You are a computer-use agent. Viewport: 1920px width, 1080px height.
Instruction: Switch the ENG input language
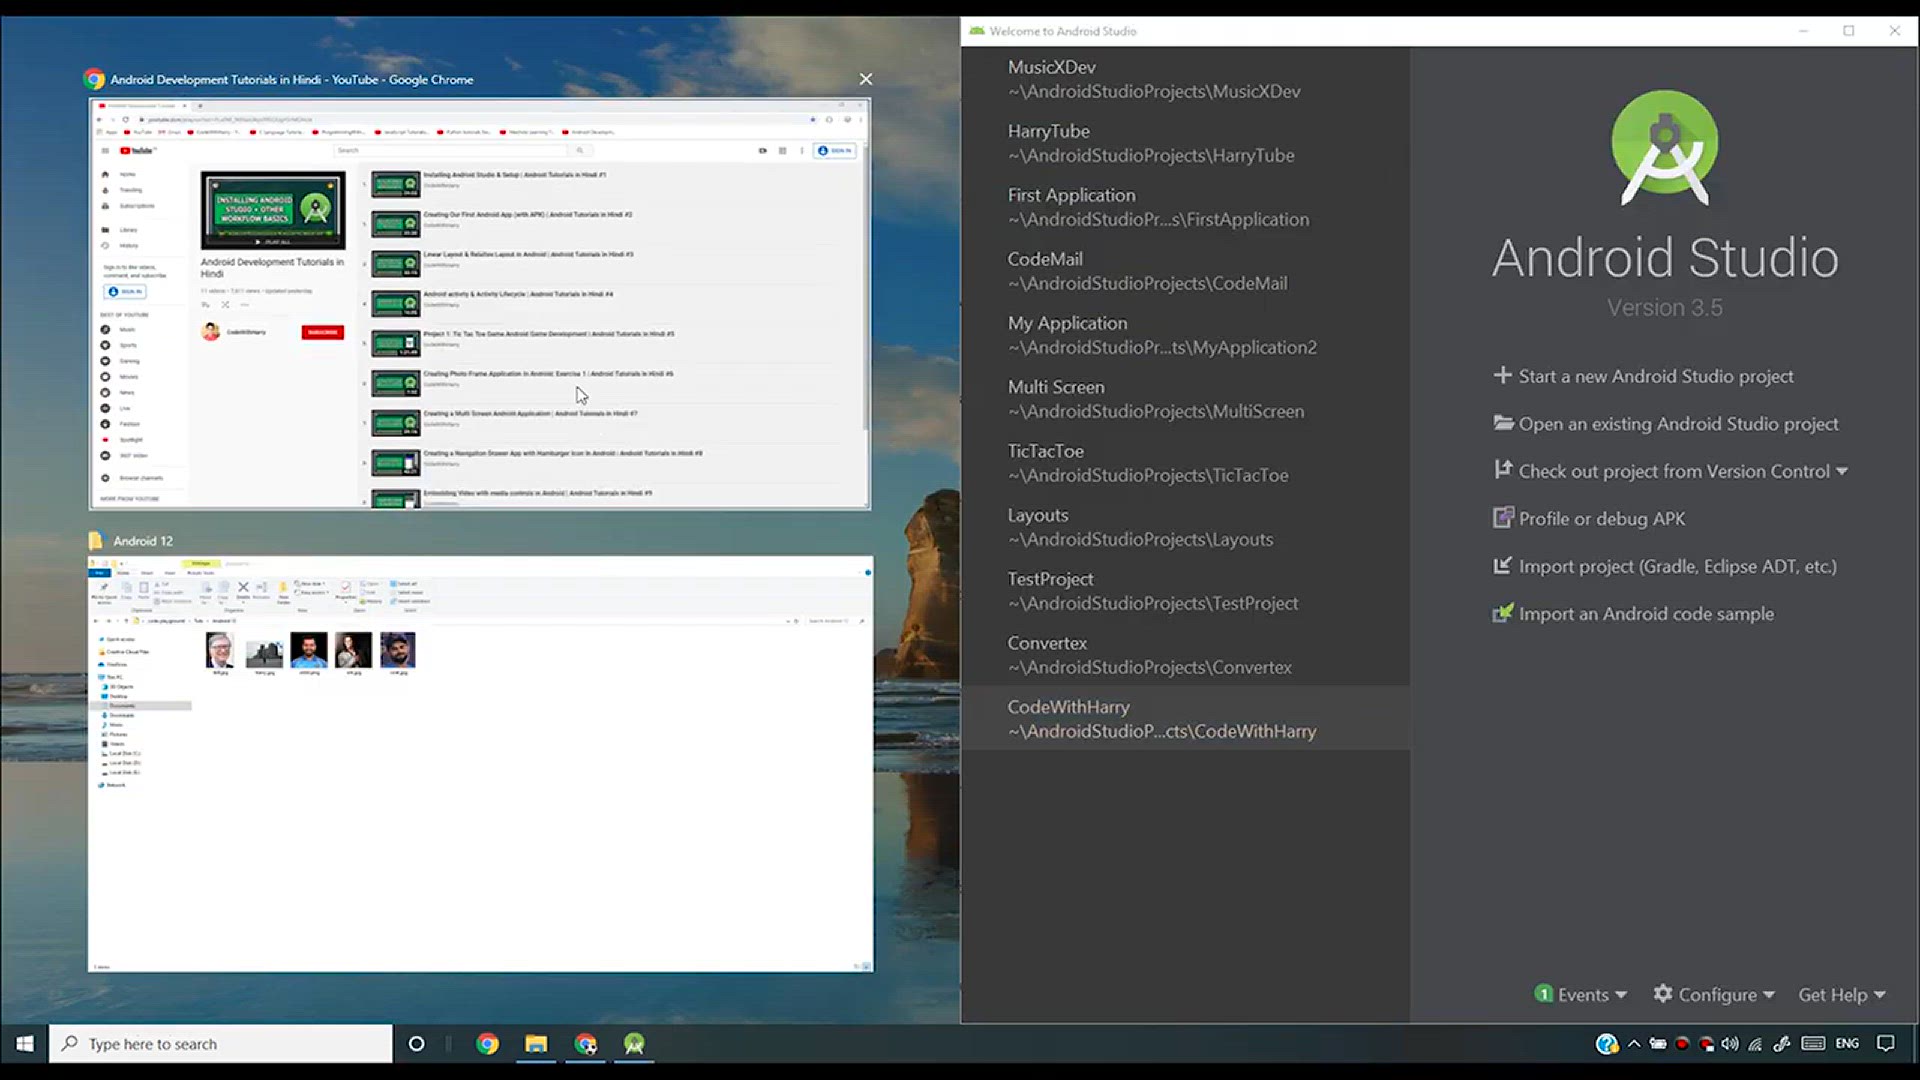1847,1043
